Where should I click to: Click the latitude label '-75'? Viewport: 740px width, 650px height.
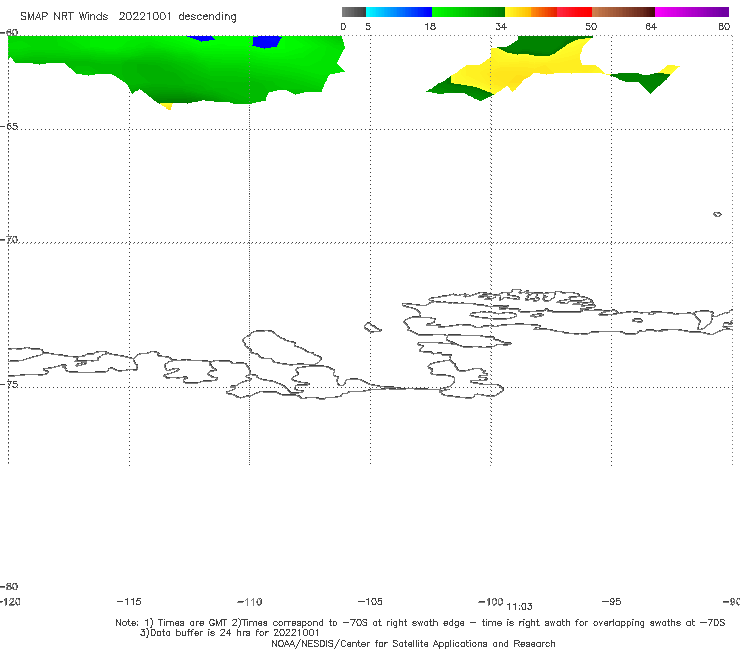point(9,384)
